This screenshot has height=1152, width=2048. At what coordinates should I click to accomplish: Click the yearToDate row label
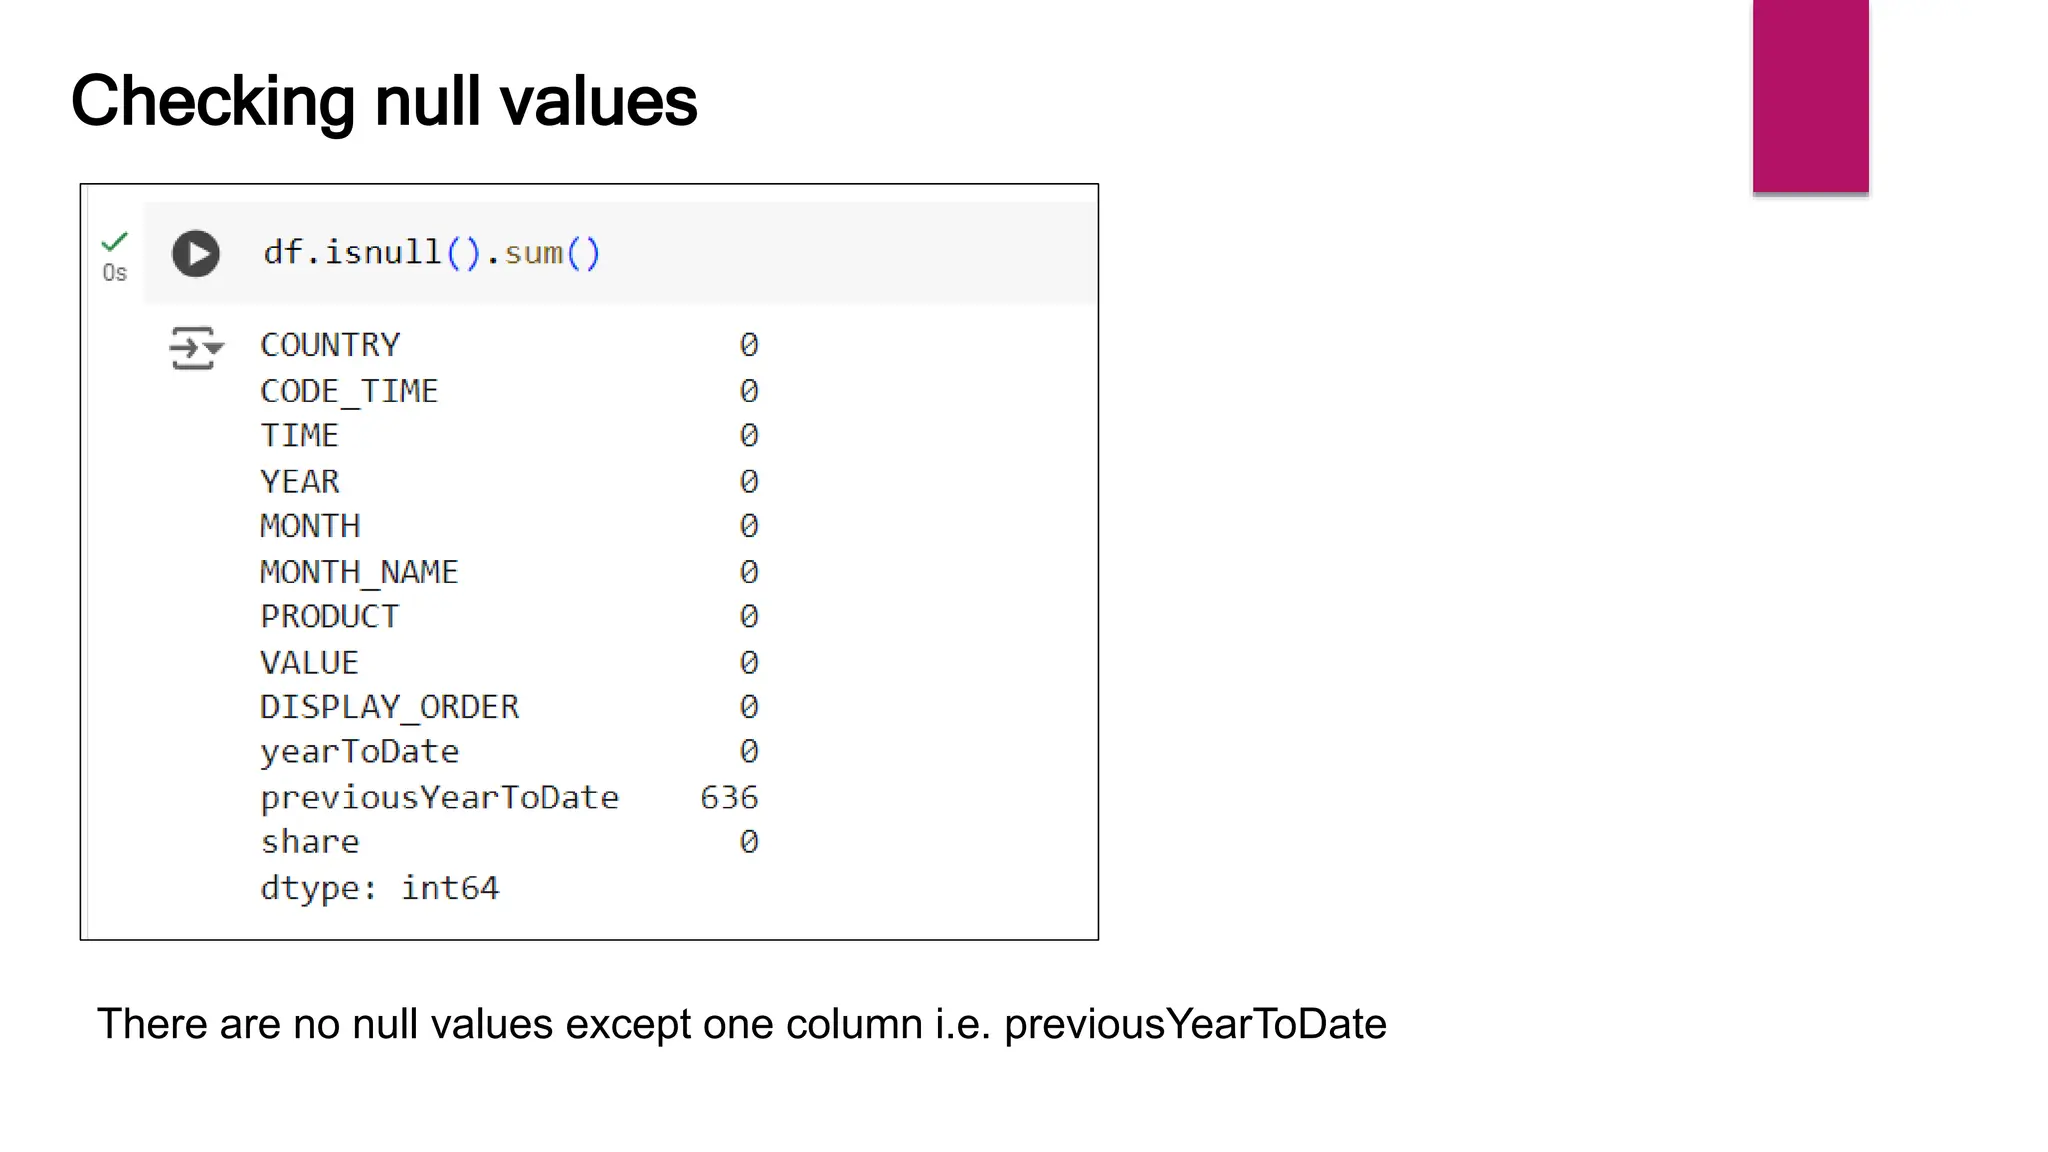pyautogui.click(x=359, y=752)
